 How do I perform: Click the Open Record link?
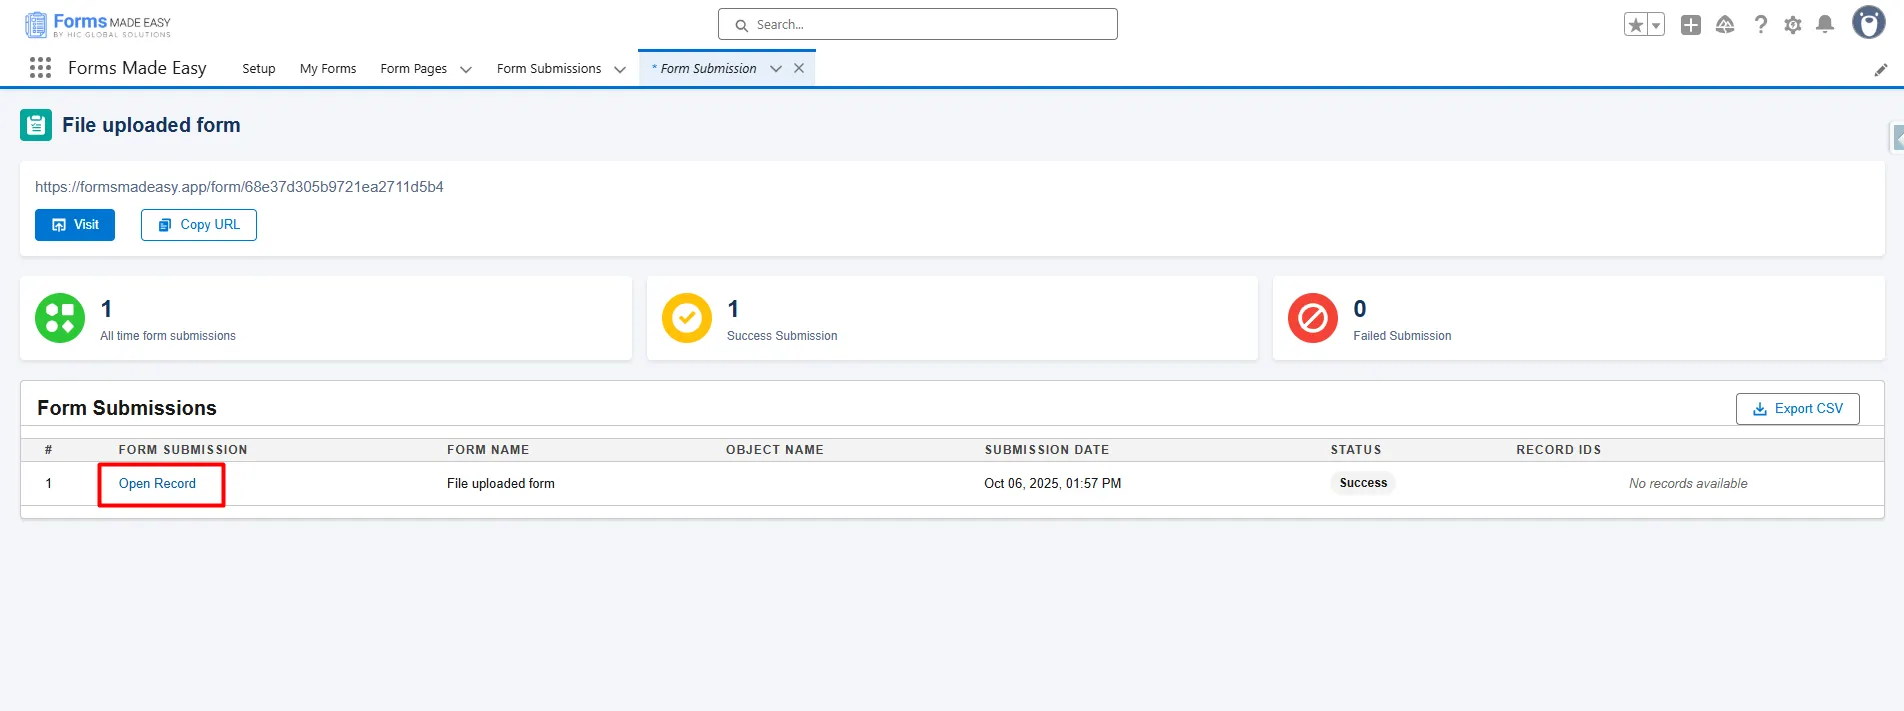(157, 484)
